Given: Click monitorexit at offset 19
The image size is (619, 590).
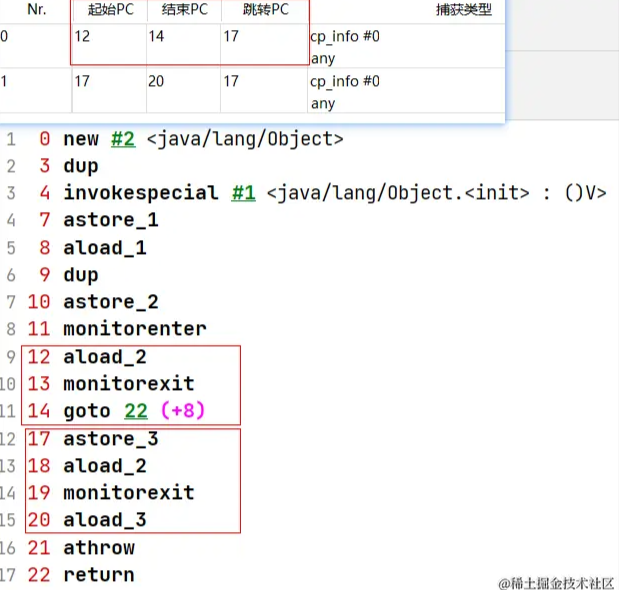Looking at the screenshot, I should point(129,493).
